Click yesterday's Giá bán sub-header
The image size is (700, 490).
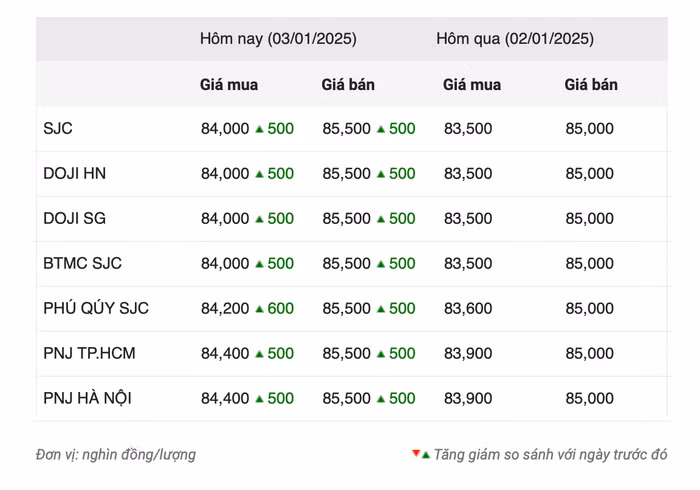pos(591,85)
